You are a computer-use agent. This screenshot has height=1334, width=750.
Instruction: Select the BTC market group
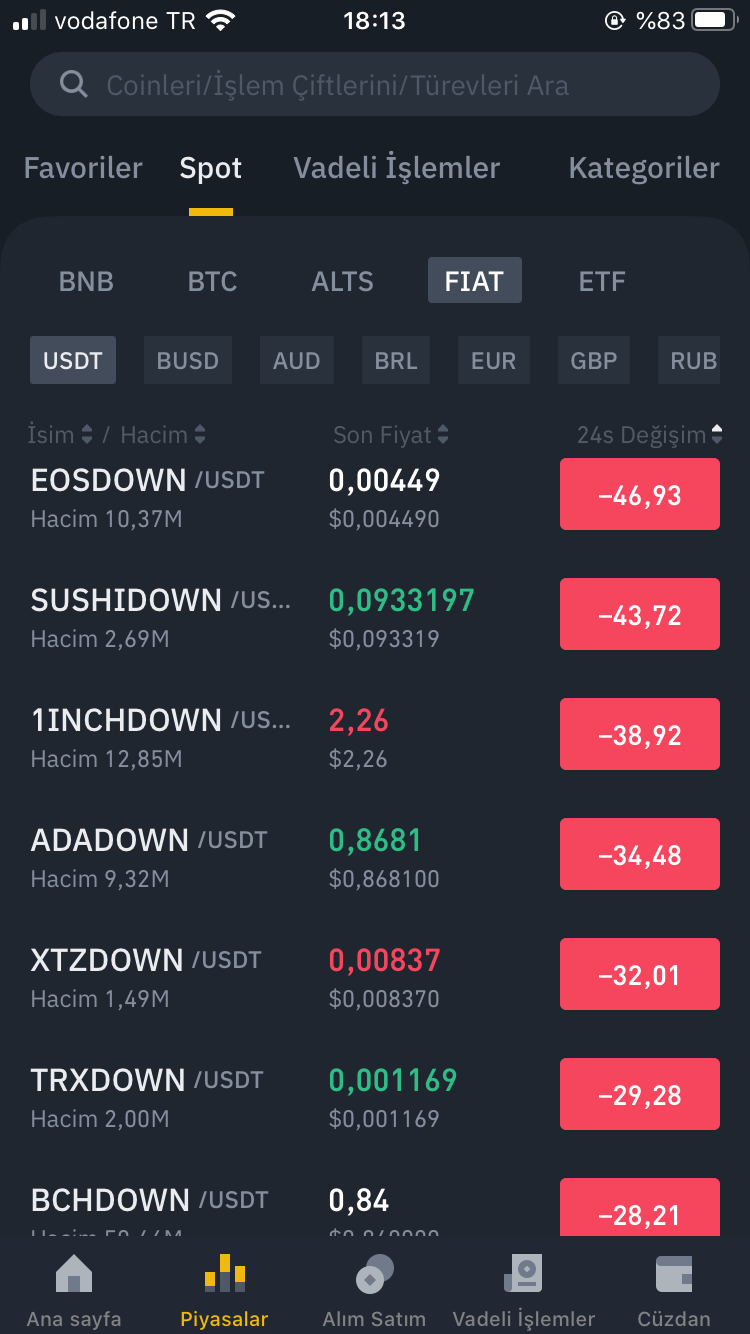[213, 281]
